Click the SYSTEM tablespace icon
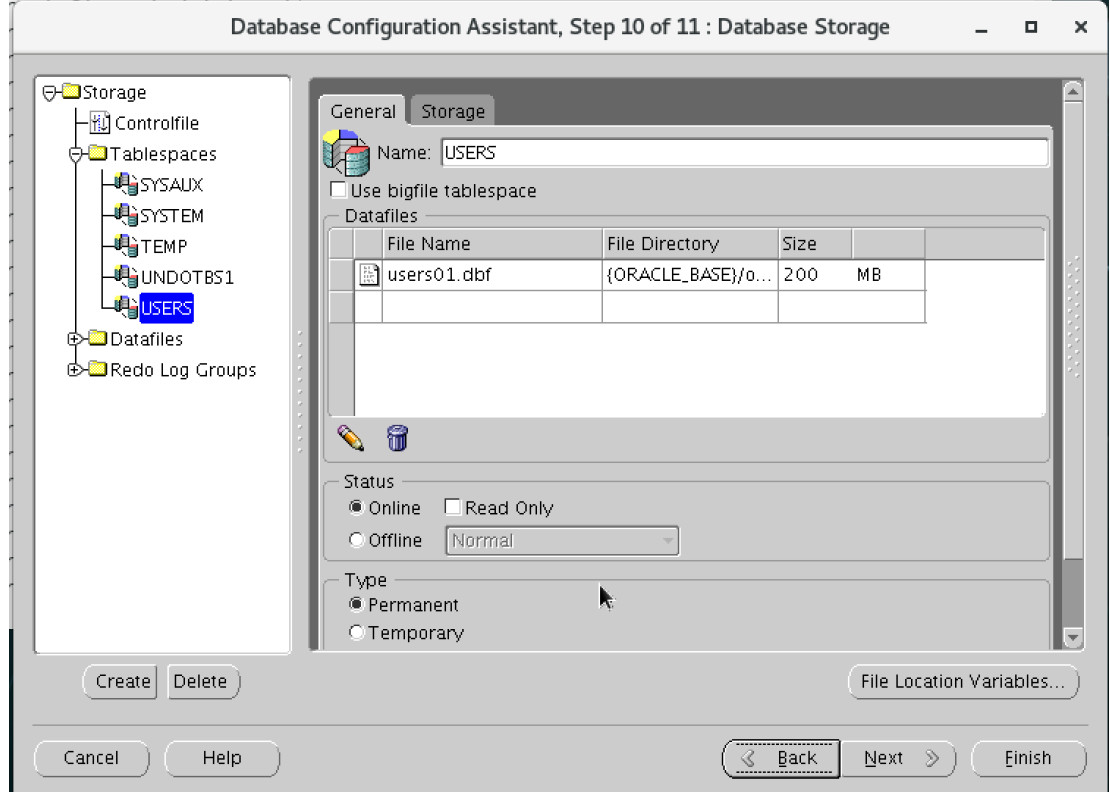 (125, 216)
